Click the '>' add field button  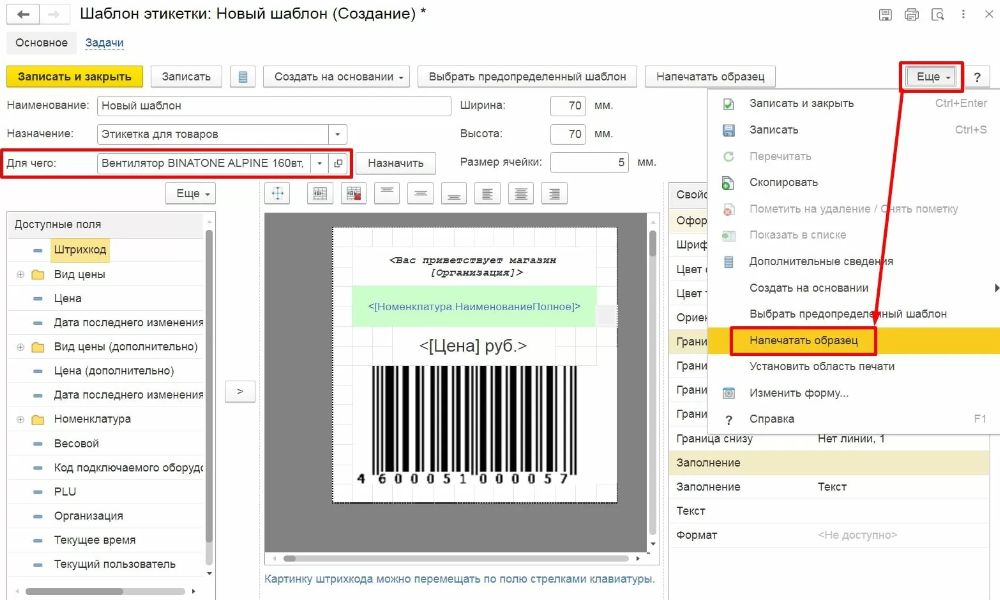240,391
